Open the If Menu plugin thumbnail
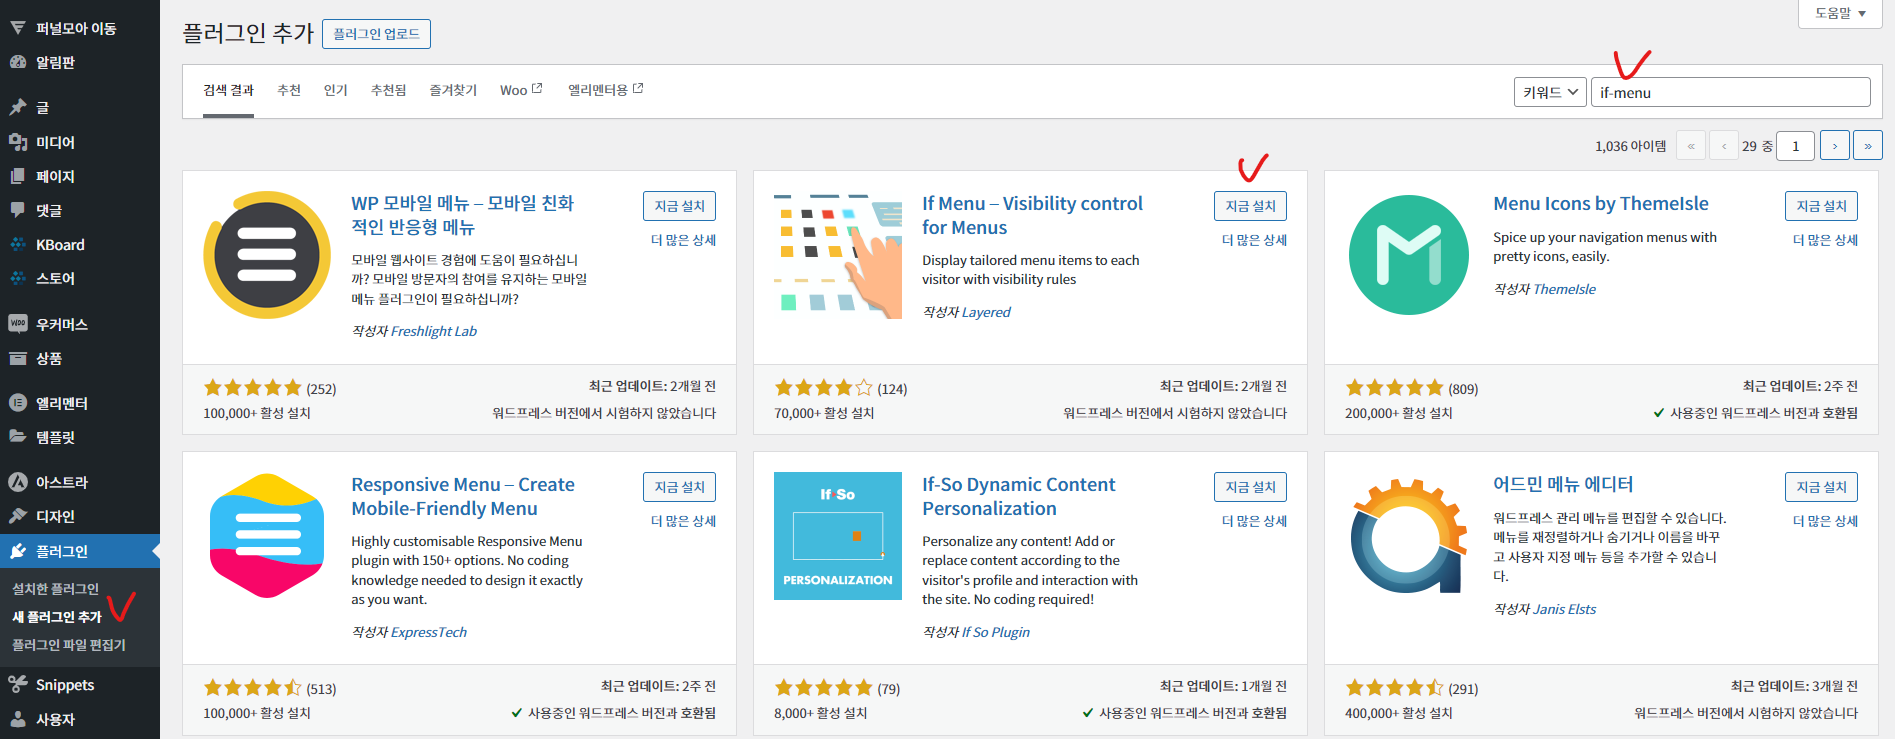Viewport: 1895px width, 739px height. pos(838,255)
